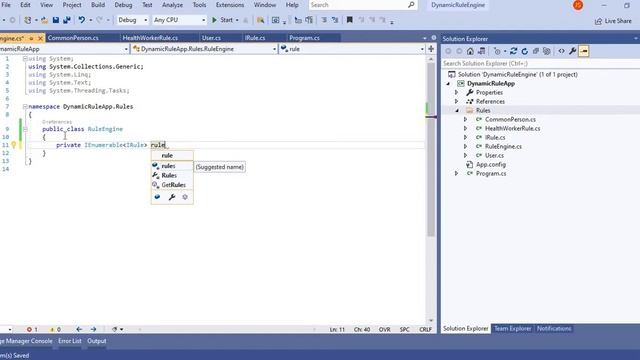Collapse the Rules folder
Viewport: 640px width, 360px height.
click(457, 111)
